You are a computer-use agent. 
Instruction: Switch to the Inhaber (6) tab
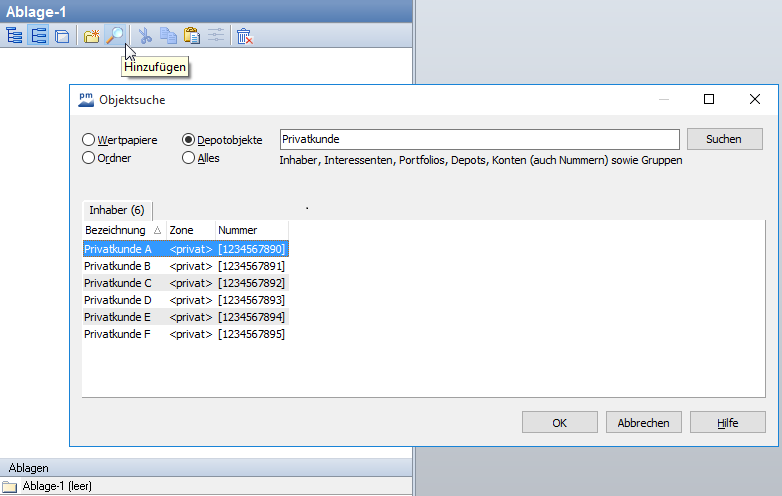(117, 210)
